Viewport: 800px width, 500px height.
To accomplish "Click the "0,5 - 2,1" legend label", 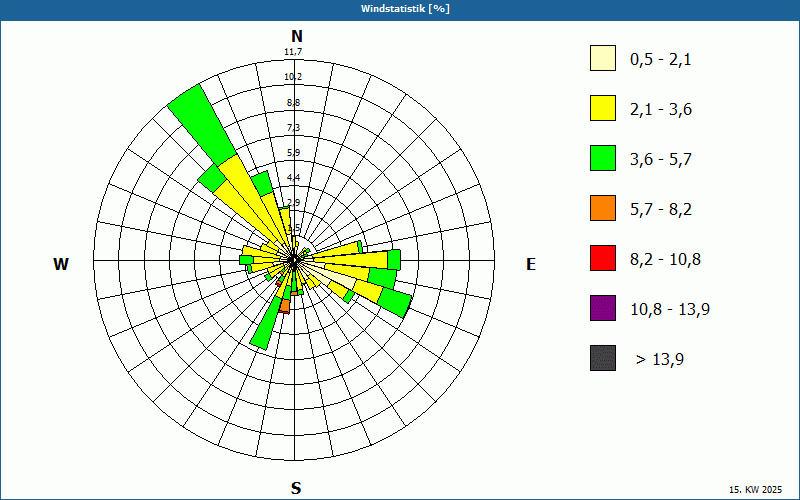I will coord(661,60).
